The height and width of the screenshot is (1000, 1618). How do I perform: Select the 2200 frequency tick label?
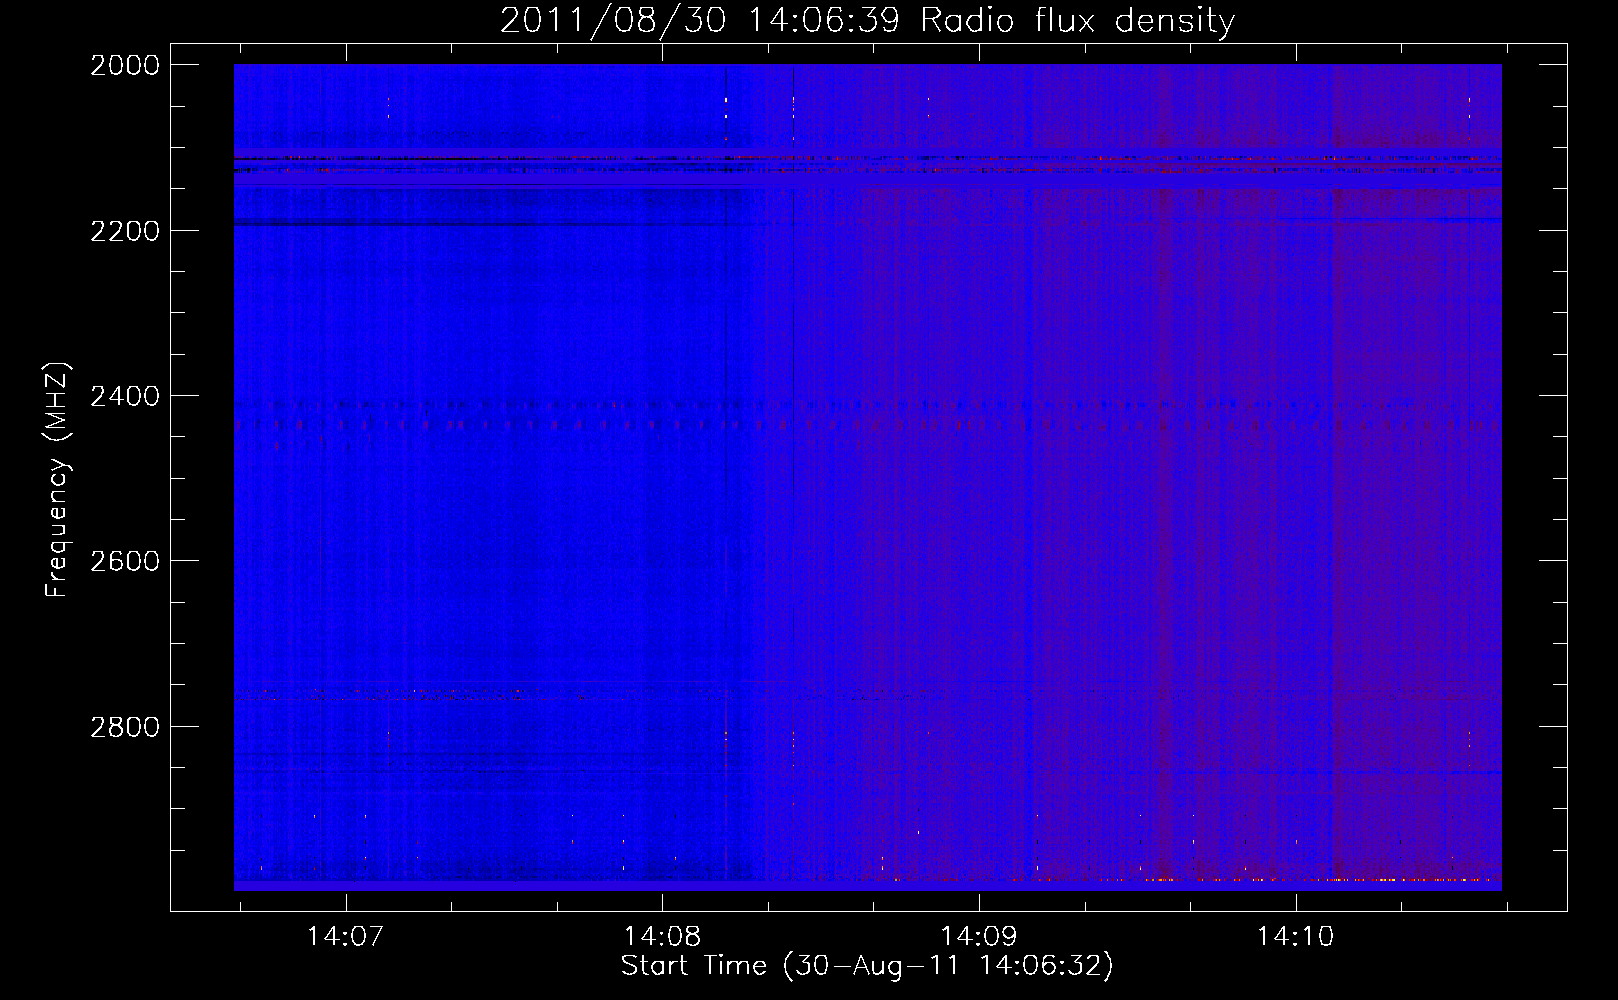(125, 231)
